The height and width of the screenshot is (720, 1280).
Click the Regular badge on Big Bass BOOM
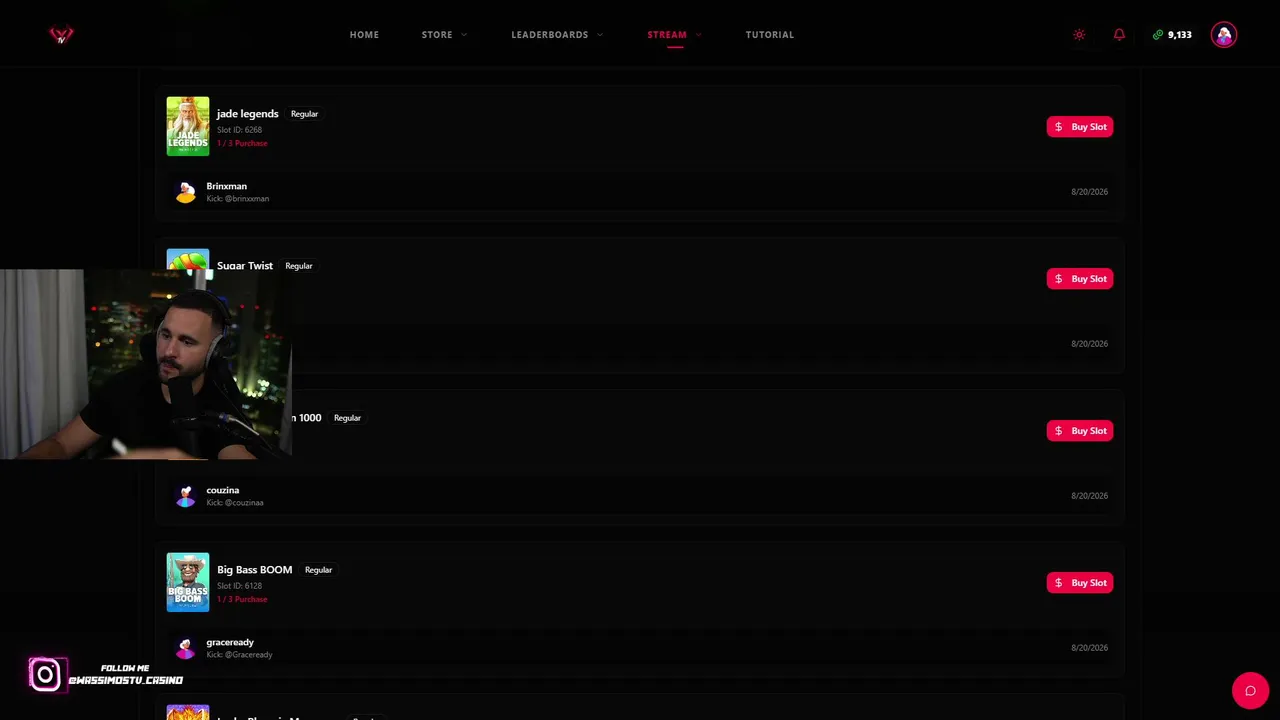tap(318, 570)
